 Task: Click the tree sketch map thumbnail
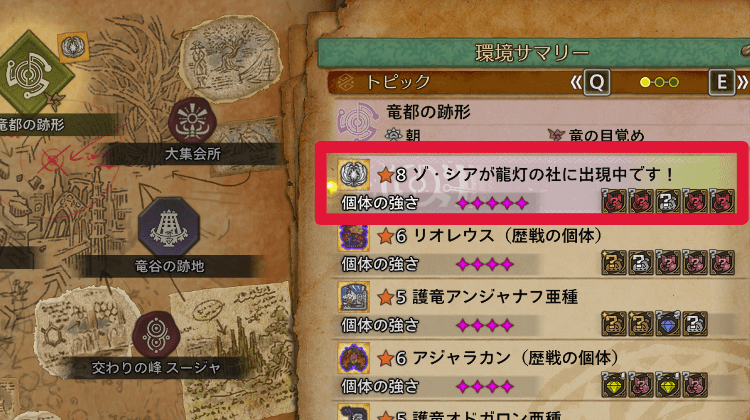click(231, 58)
